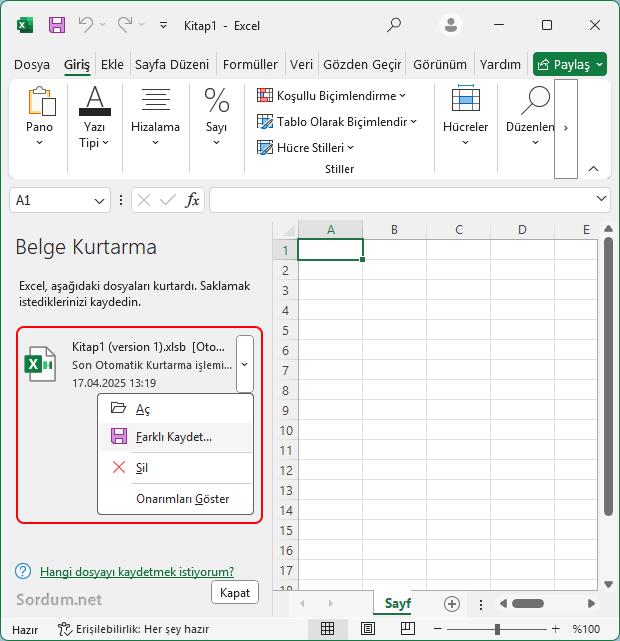Click Erişilebilirlik: Her şey hazır status
This screenshot has width=620, height=641.
pyautogui.click(x=134, y=629)
